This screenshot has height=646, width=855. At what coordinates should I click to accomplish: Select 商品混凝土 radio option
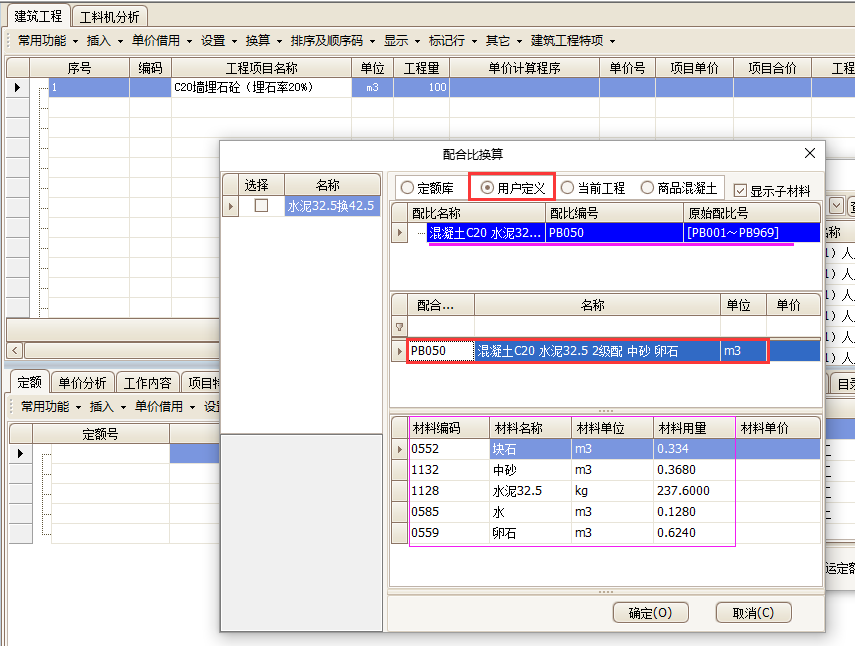tap(678, 188)
